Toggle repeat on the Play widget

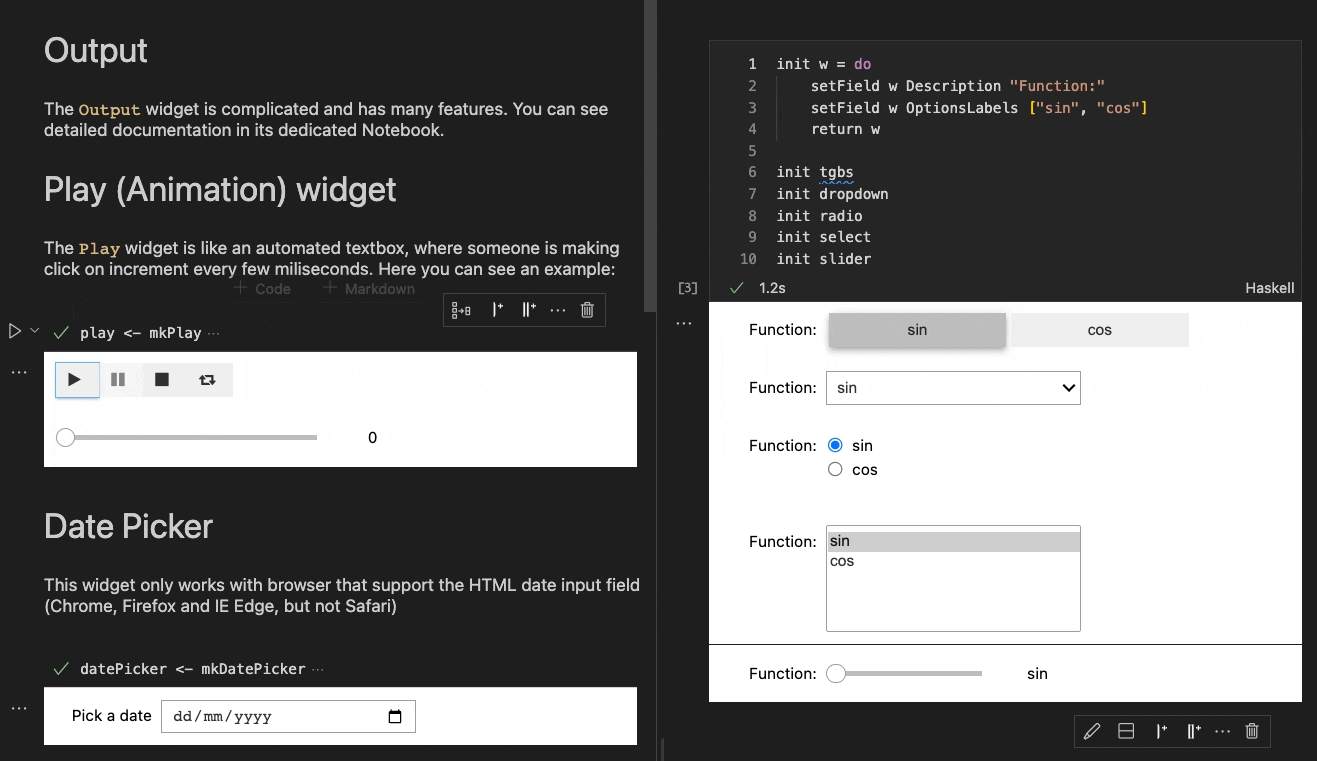pos(207,380)
